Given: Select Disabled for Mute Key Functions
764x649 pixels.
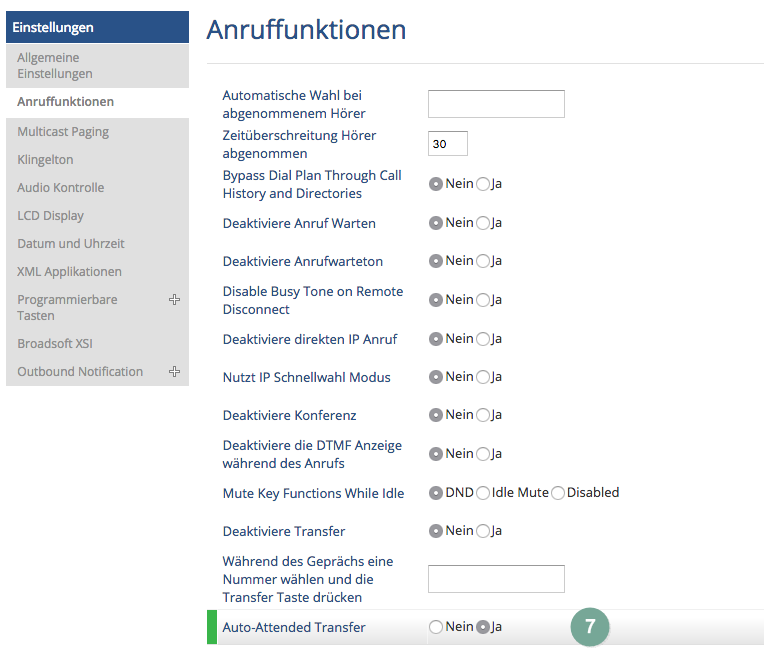Looking at the screenshot, I should pos(558,493).
